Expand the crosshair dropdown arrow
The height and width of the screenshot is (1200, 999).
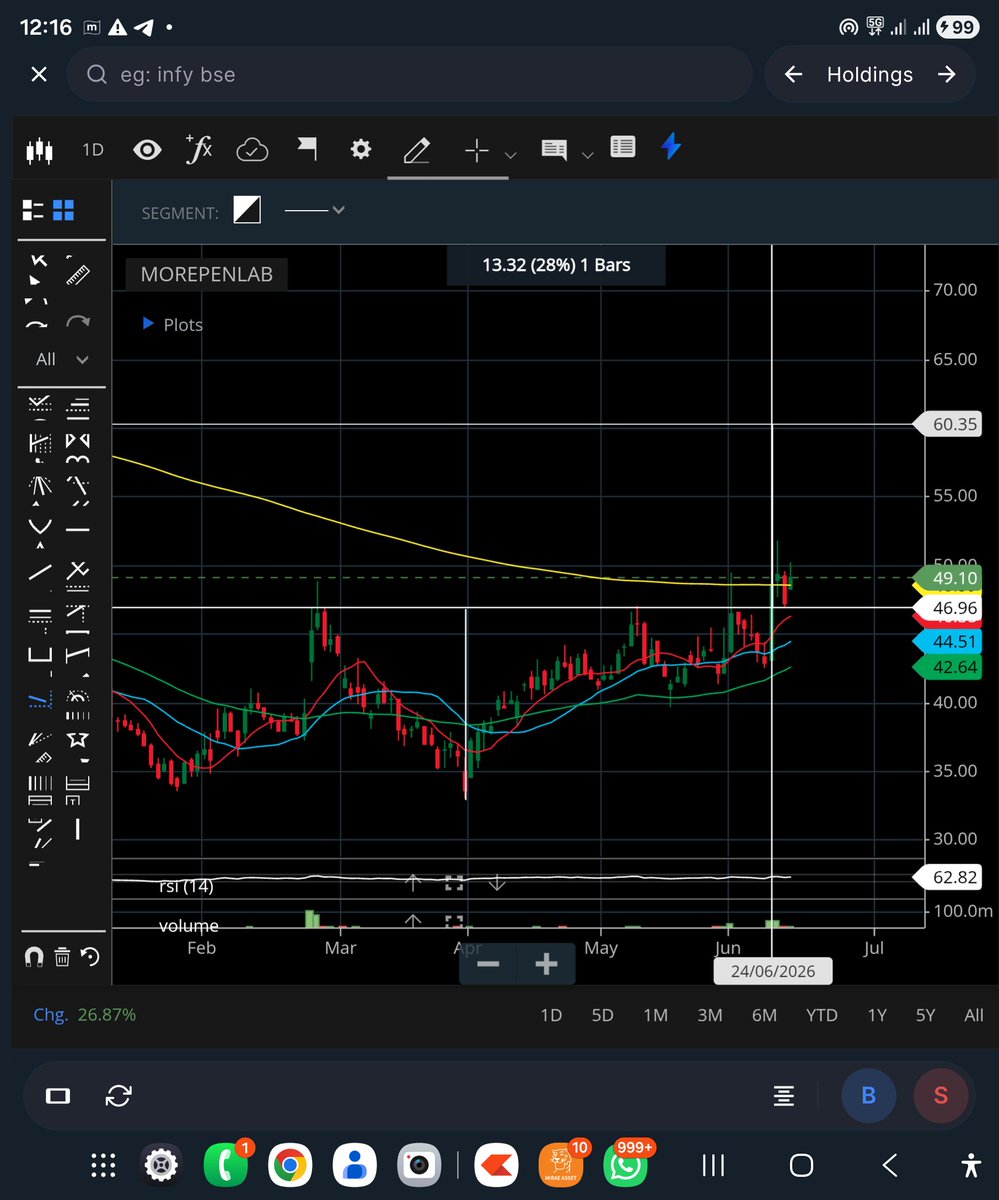click(510, 155)
